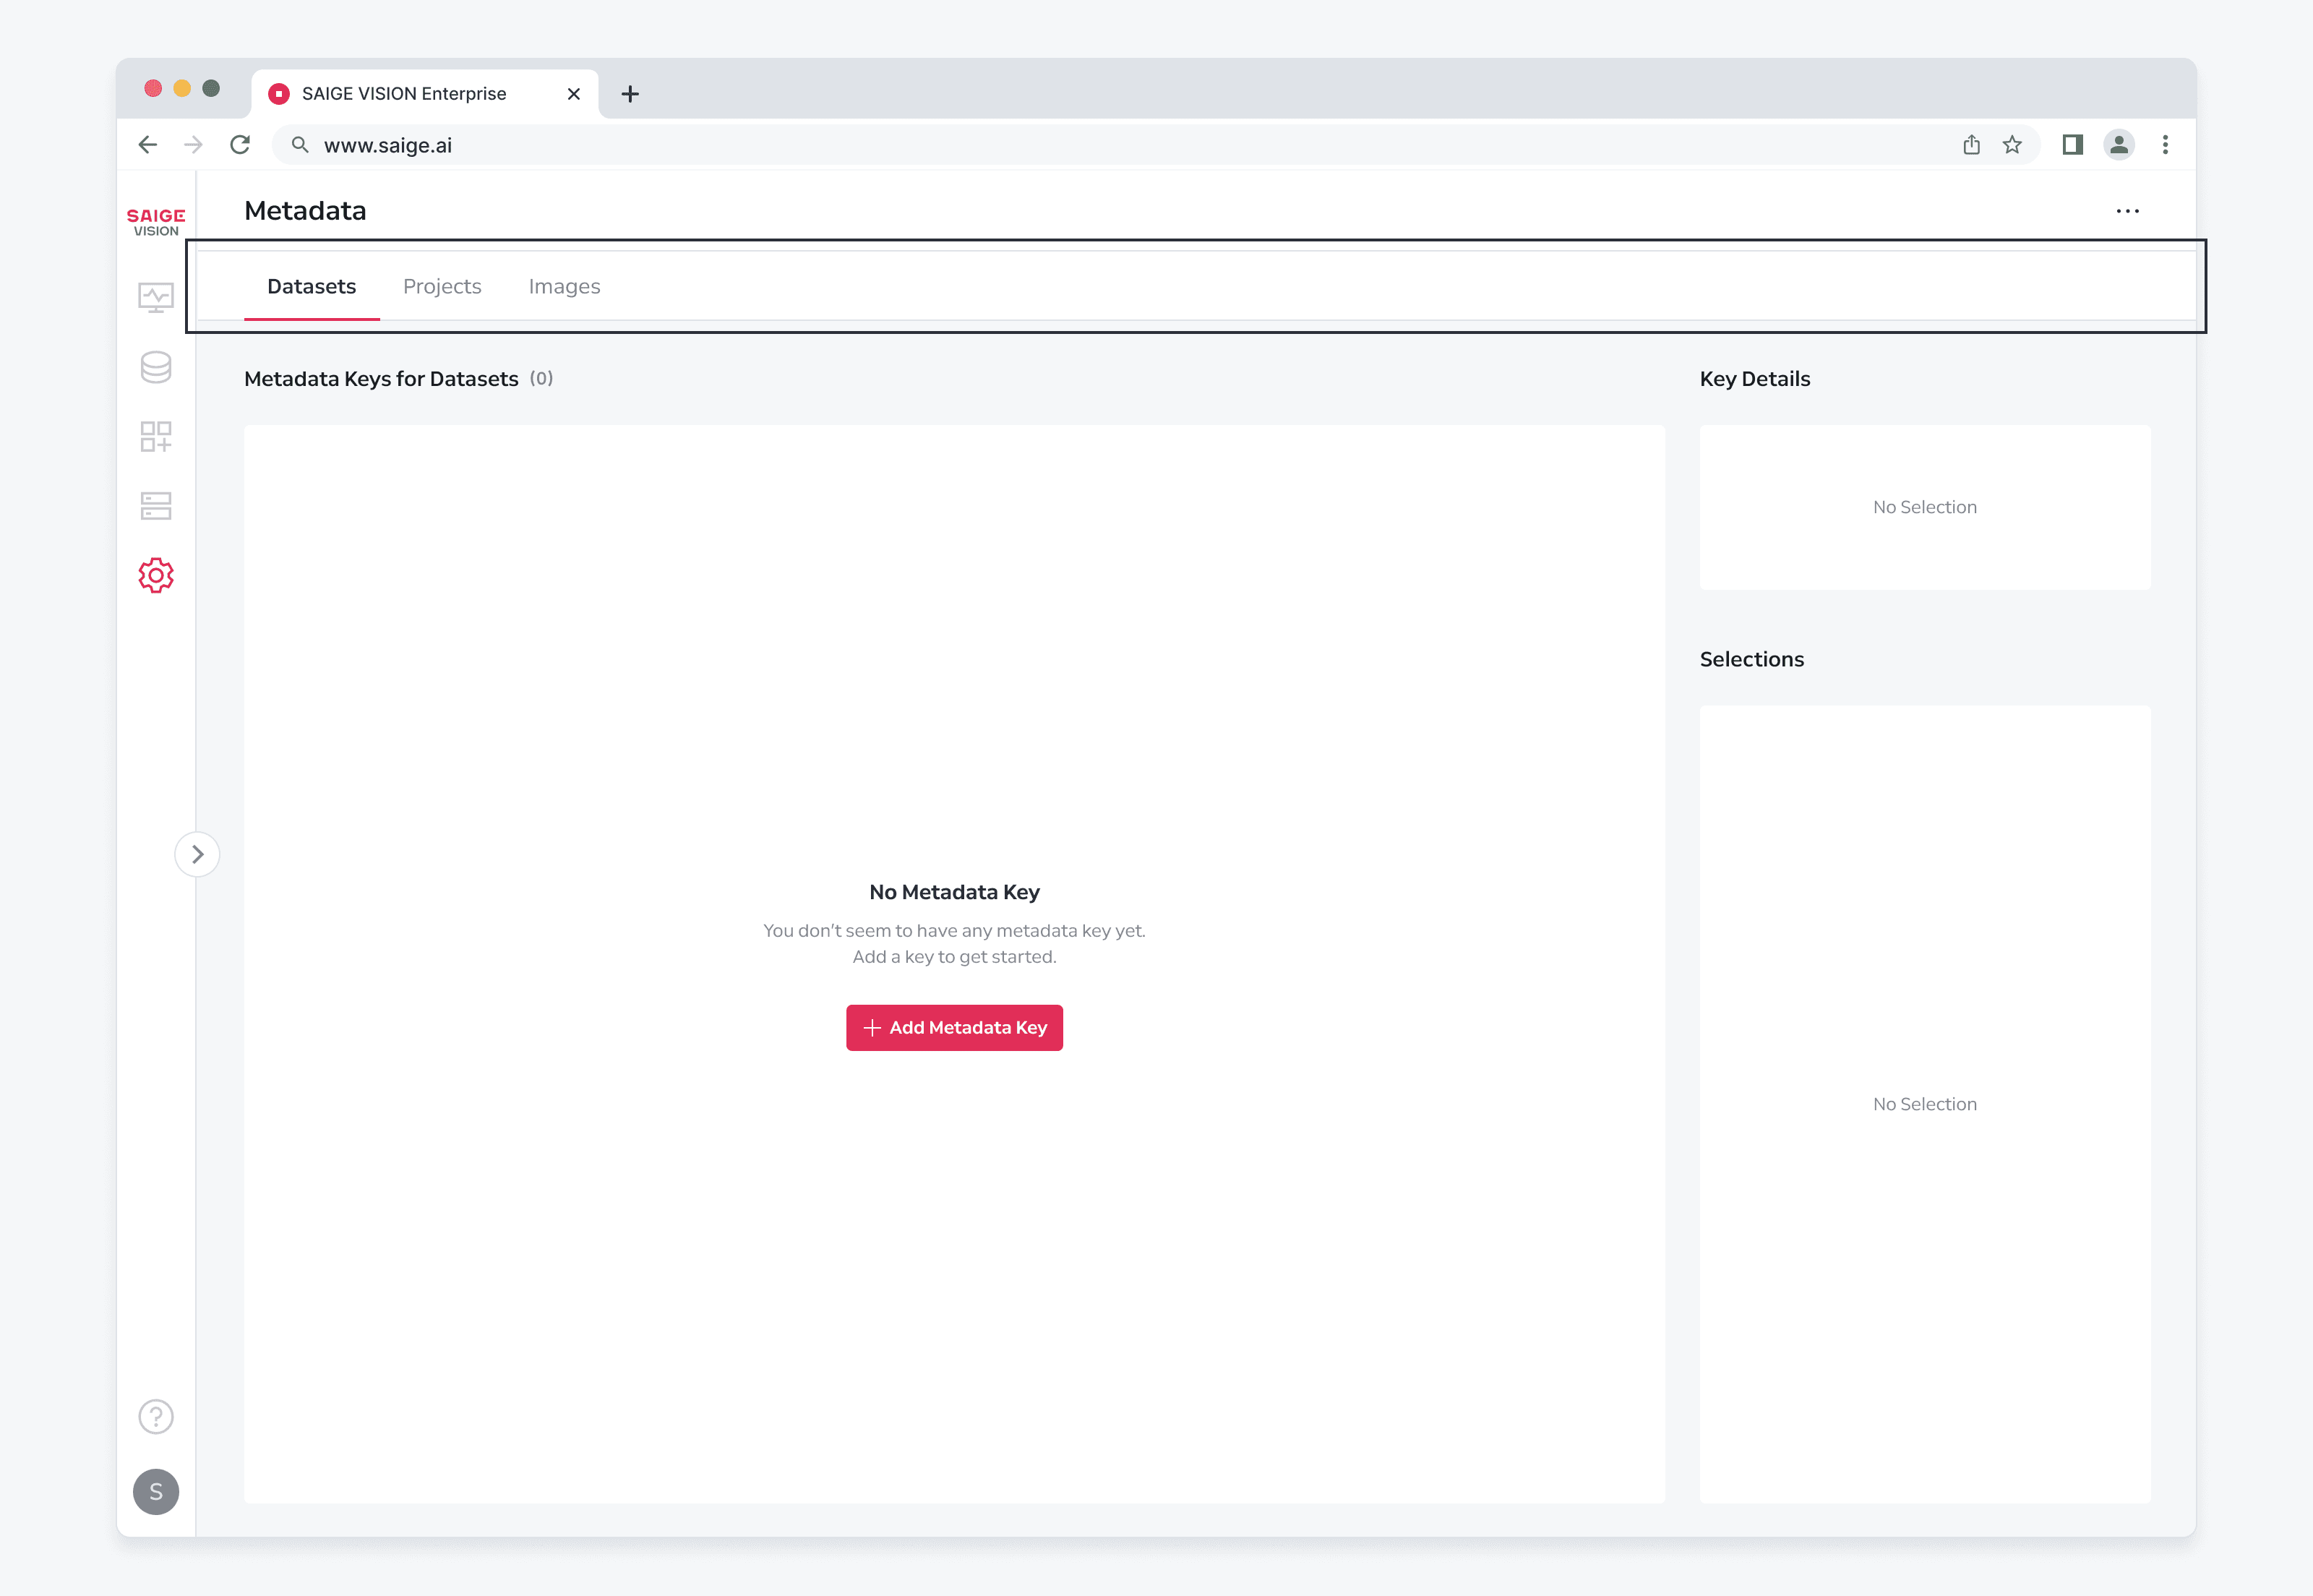Share the page using the share icon

tap(1971, 145)
